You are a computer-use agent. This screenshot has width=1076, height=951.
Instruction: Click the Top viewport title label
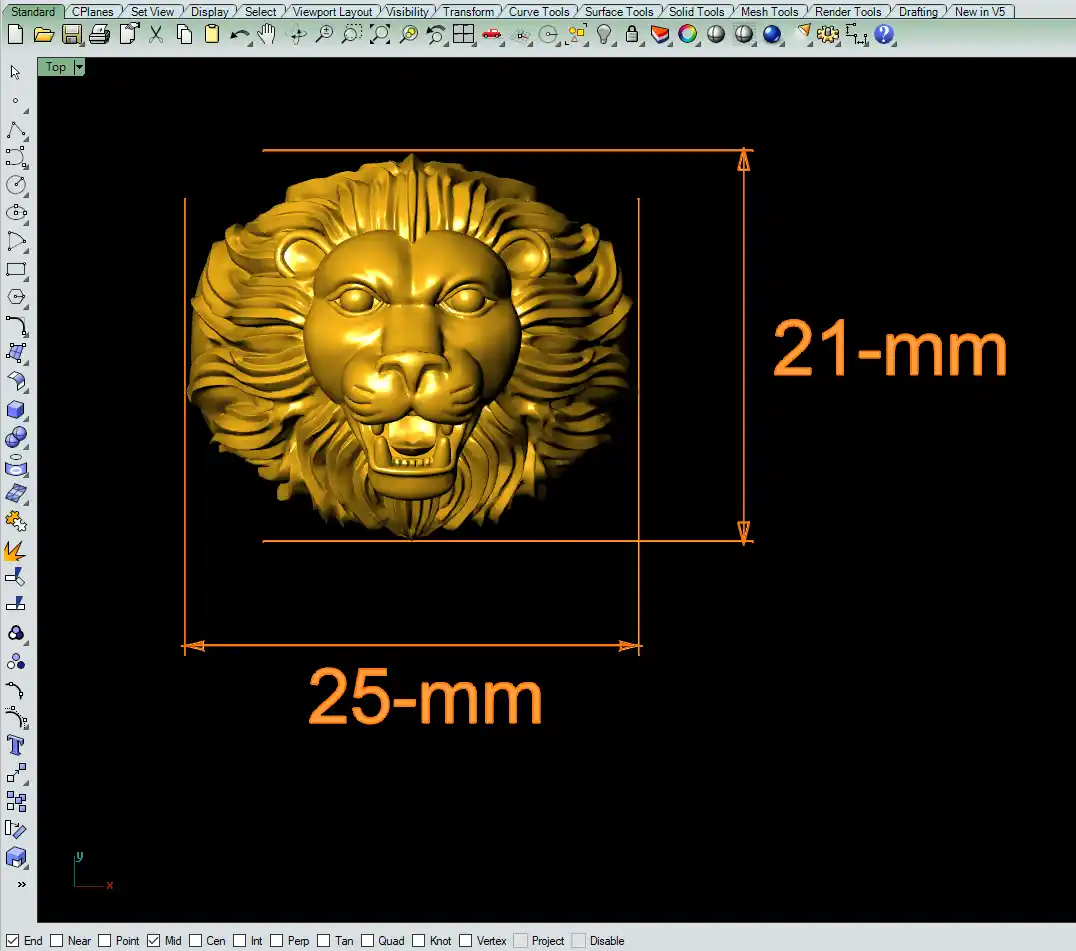pyautogui.click(x=56, y=67)
